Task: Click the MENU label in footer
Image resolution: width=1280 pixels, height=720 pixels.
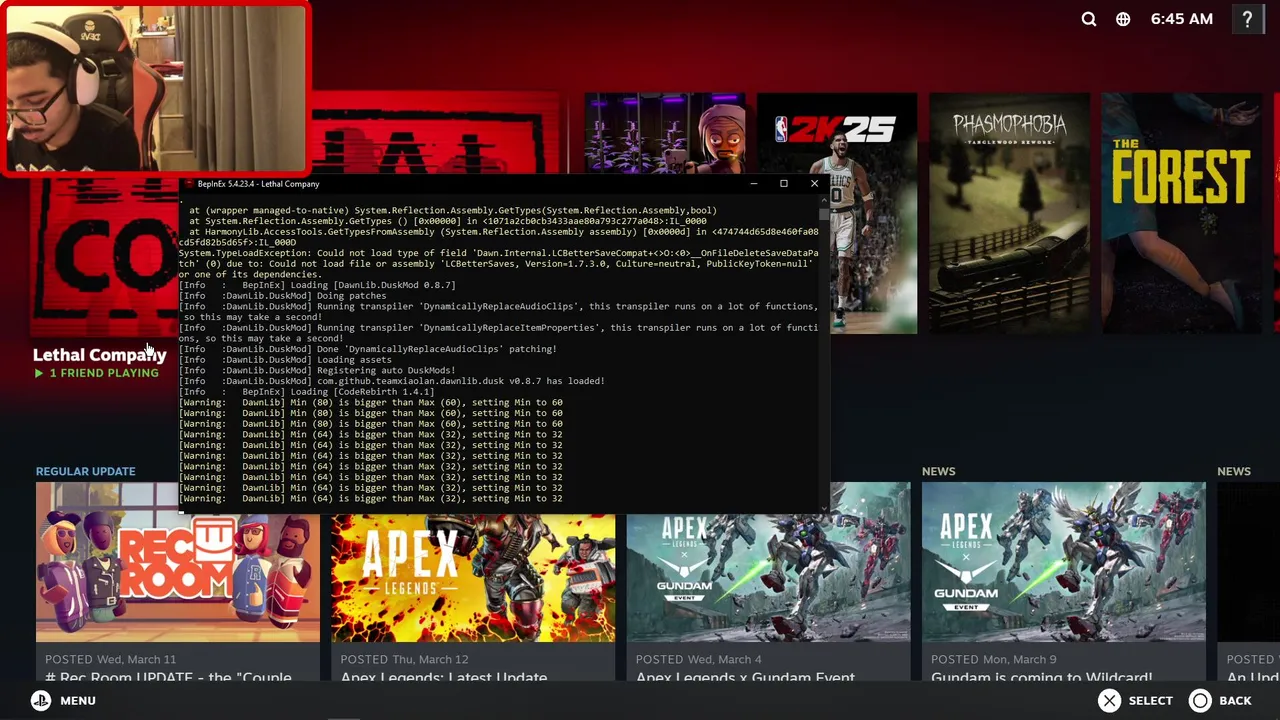Action: [x=78, y=700]
